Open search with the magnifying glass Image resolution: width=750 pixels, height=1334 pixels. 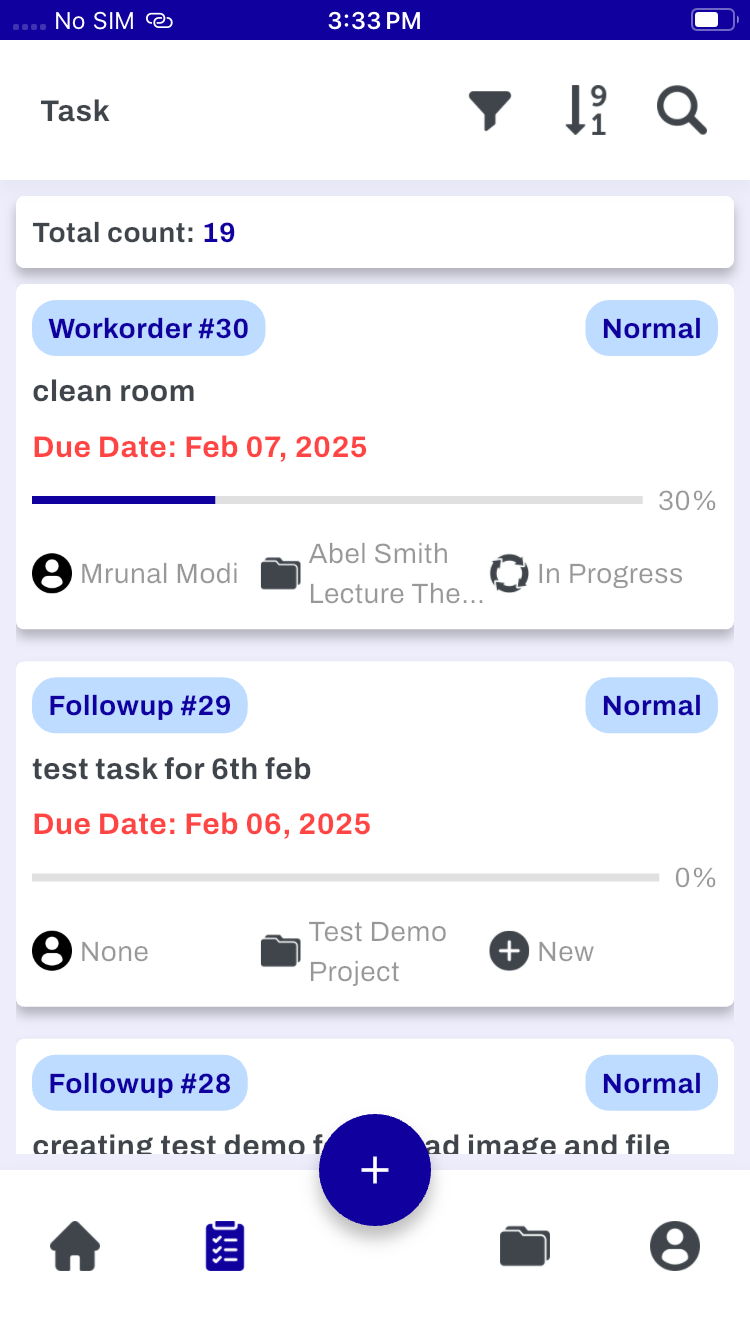pos(682,111)
